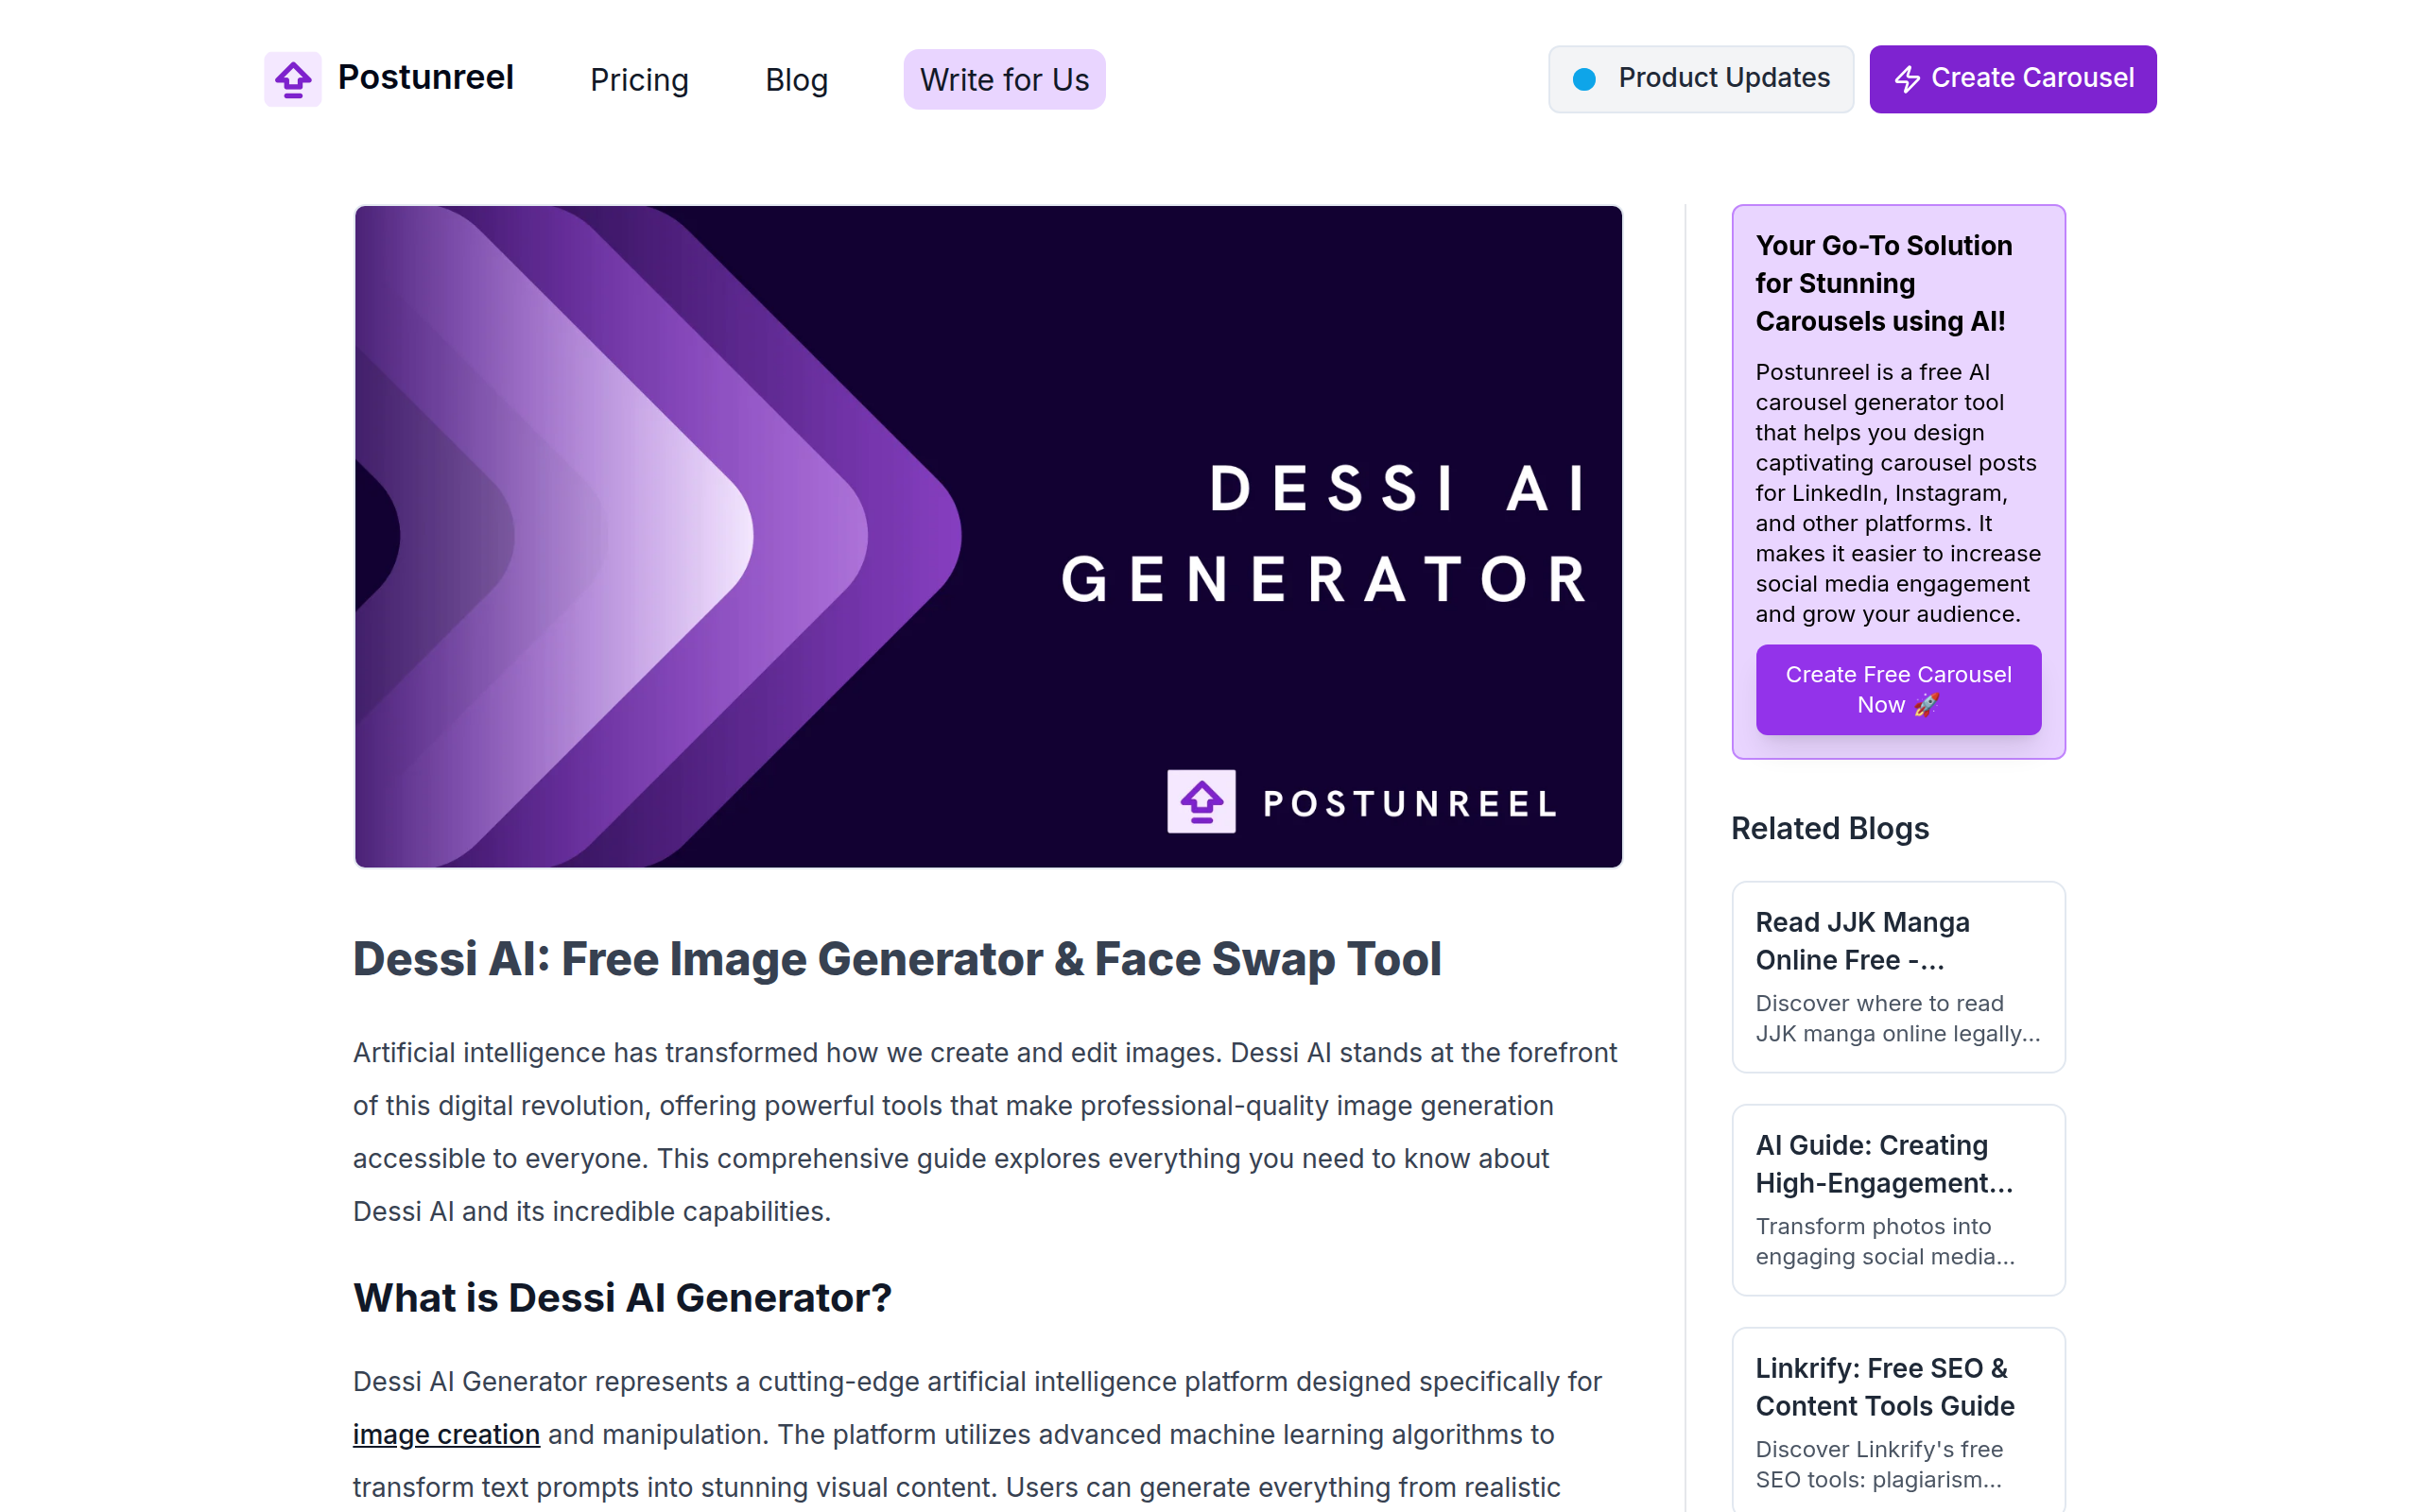Viewport: 2420px width, 1512px height.
Task: Open the Write for Us page
Action: 1004,79
